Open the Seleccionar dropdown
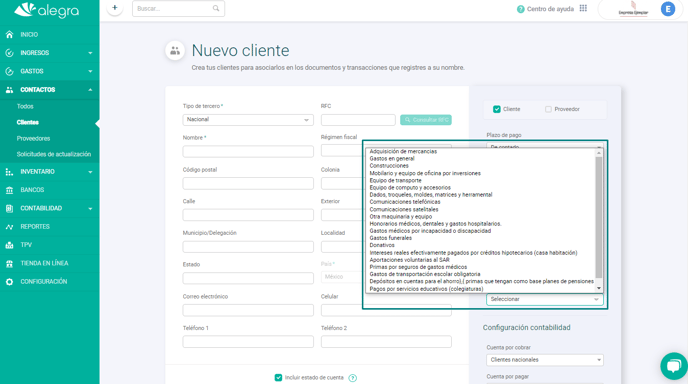Screen dimensions: 688x384 pyautogui.click(x=545, y=299)
